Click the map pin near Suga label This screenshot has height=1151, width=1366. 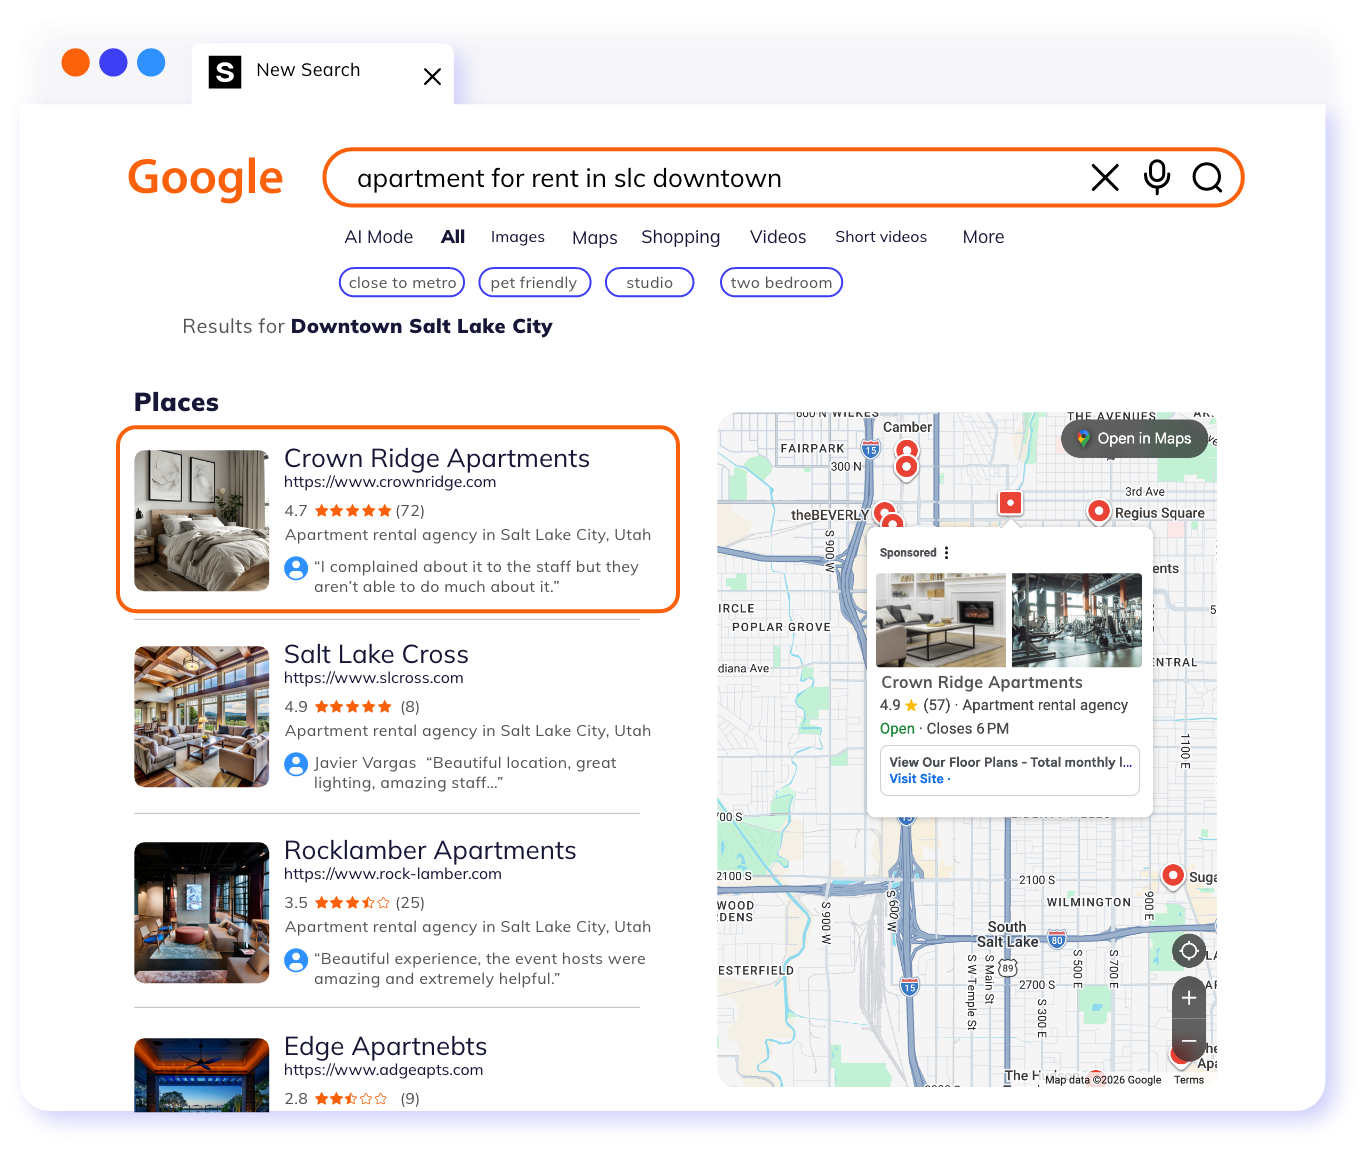pyautogui.click(x=1173, y=876)
